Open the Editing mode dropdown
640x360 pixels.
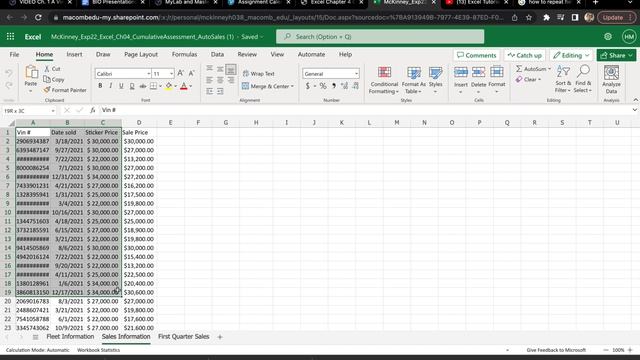click(571, 55)
